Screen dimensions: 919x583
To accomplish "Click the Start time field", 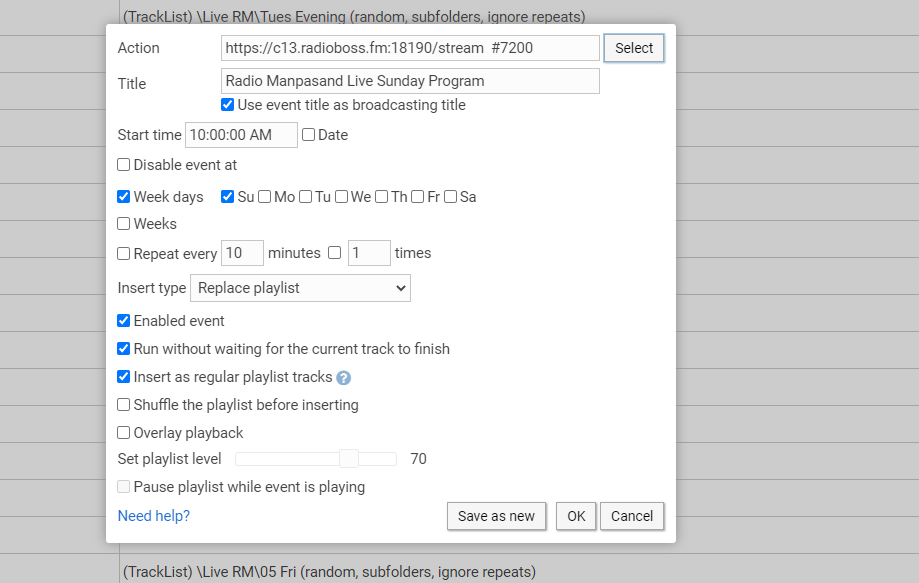I will coord(241,135).
